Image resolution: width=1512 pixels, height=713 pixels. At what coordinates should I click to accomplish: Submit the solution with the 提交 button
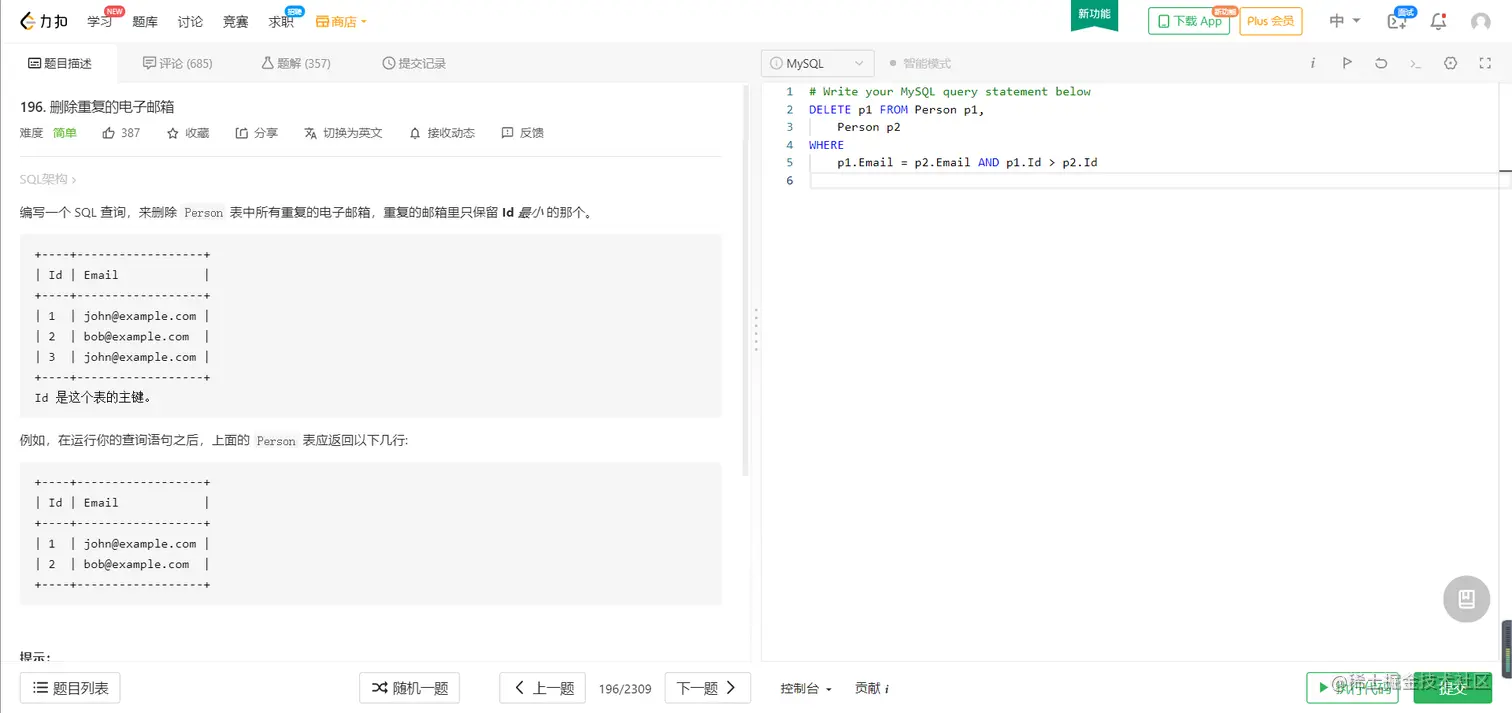click(x=1455, y=688)
